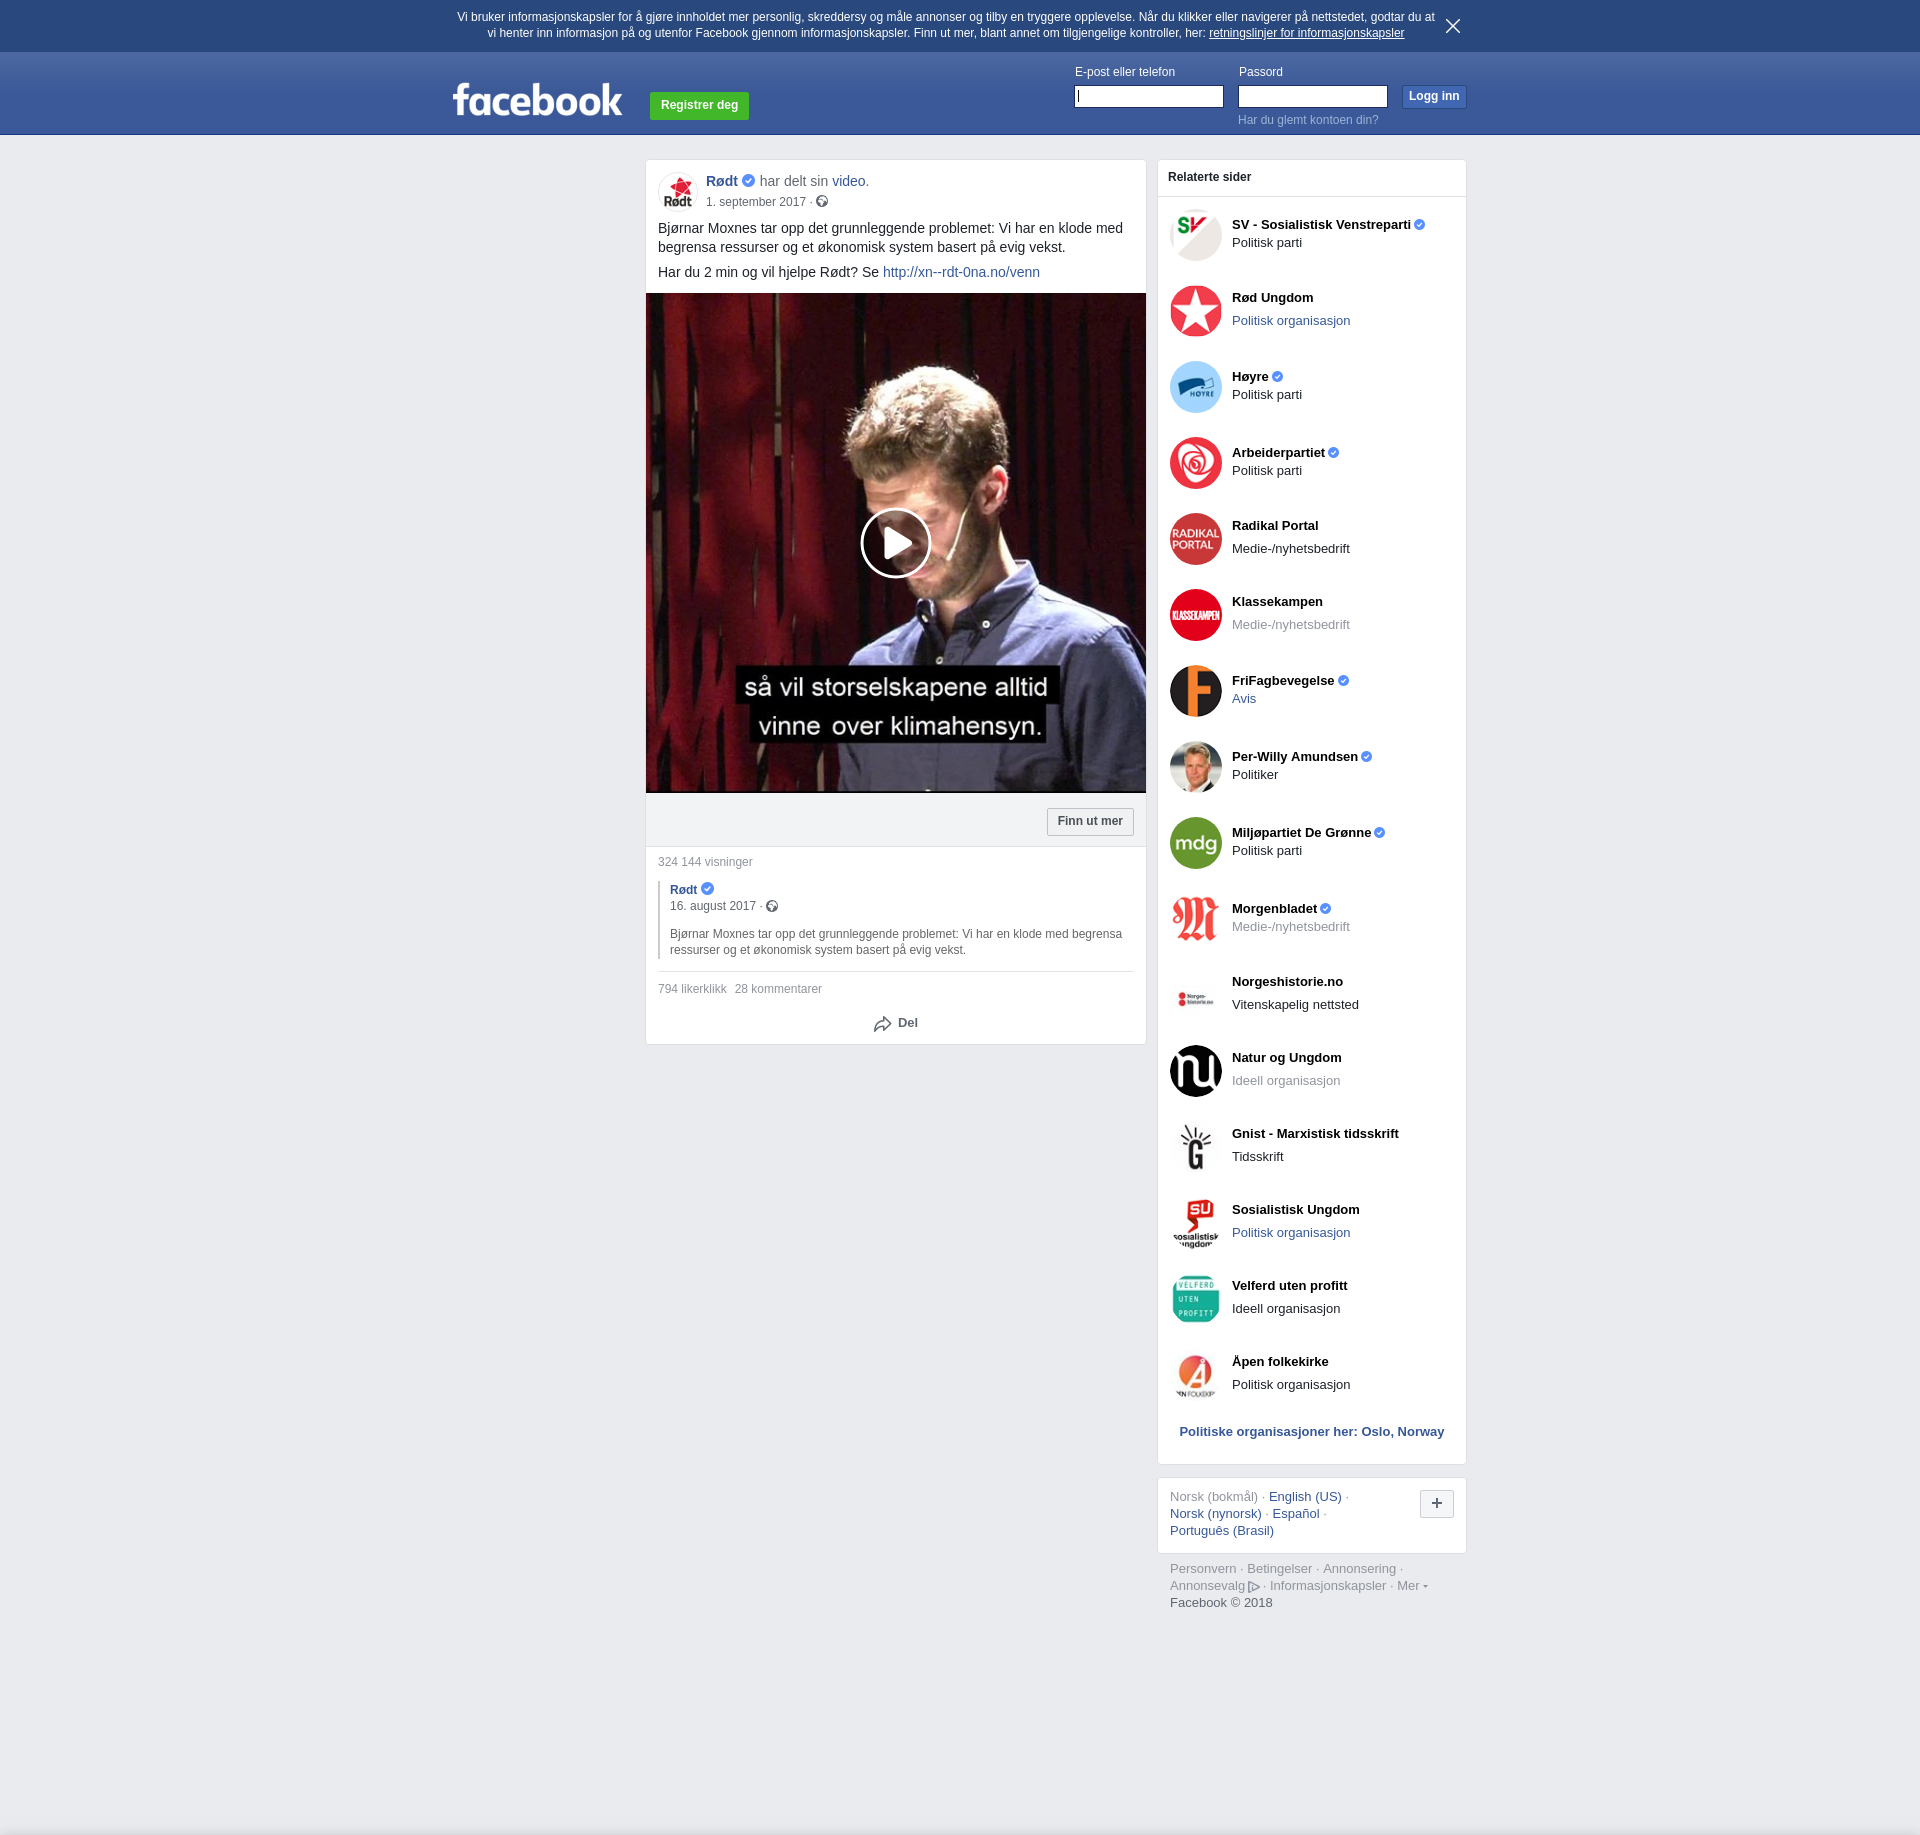This screenshot has height=1835, width=1920.
Task: Open the Har du glemt kontoen din link
Action: (1308, 120)
